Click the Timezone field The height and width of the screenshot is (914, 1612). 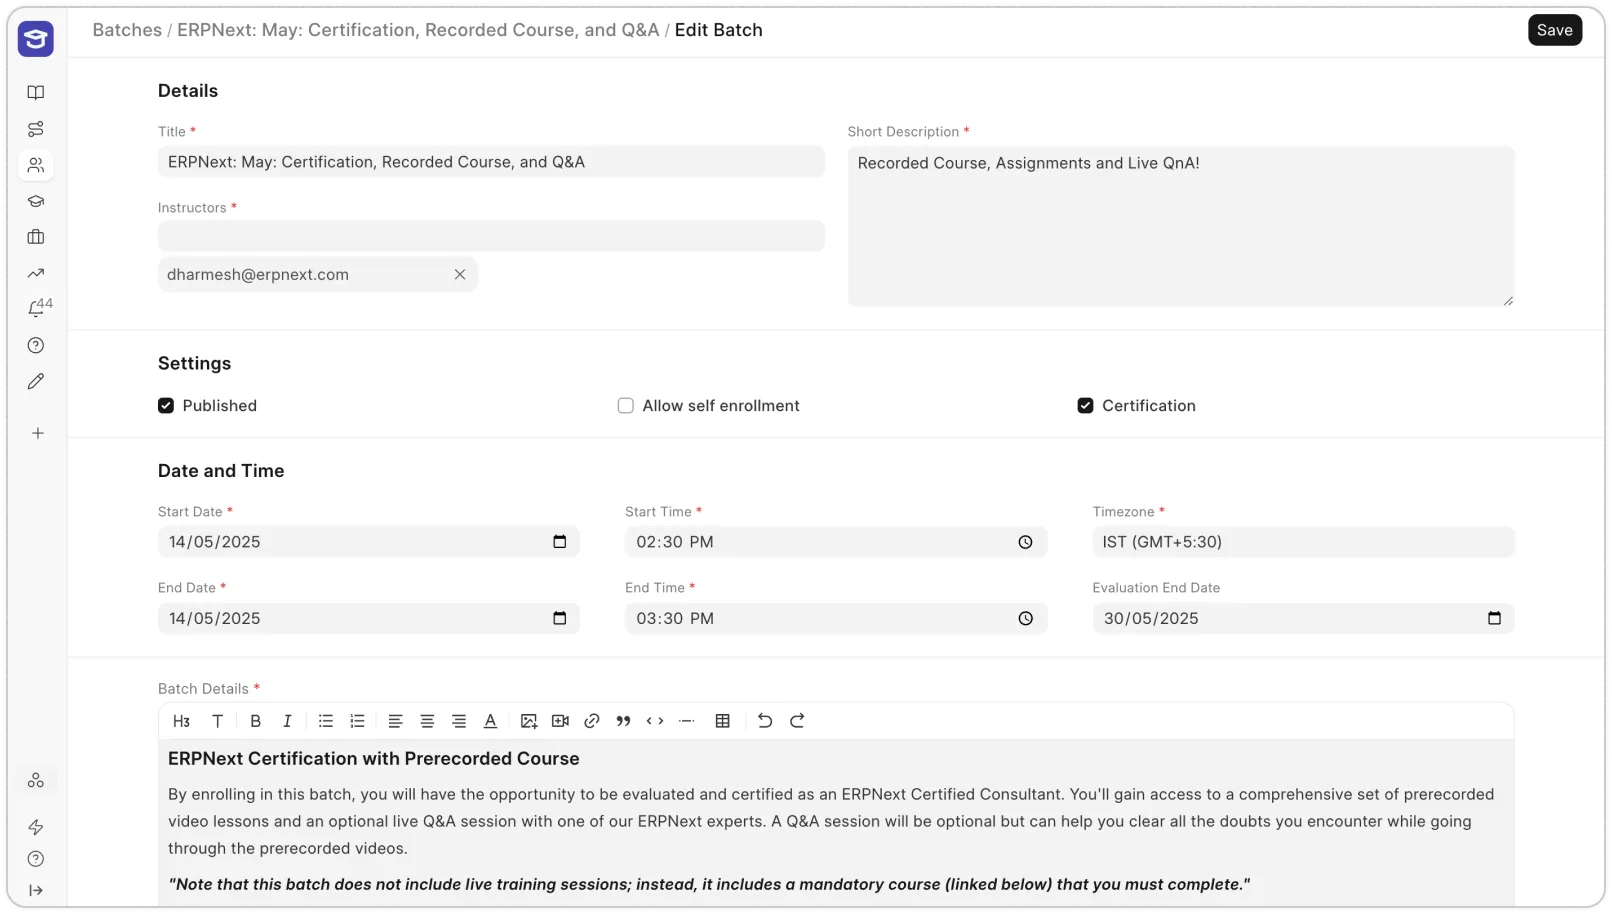click(1303, 542)
